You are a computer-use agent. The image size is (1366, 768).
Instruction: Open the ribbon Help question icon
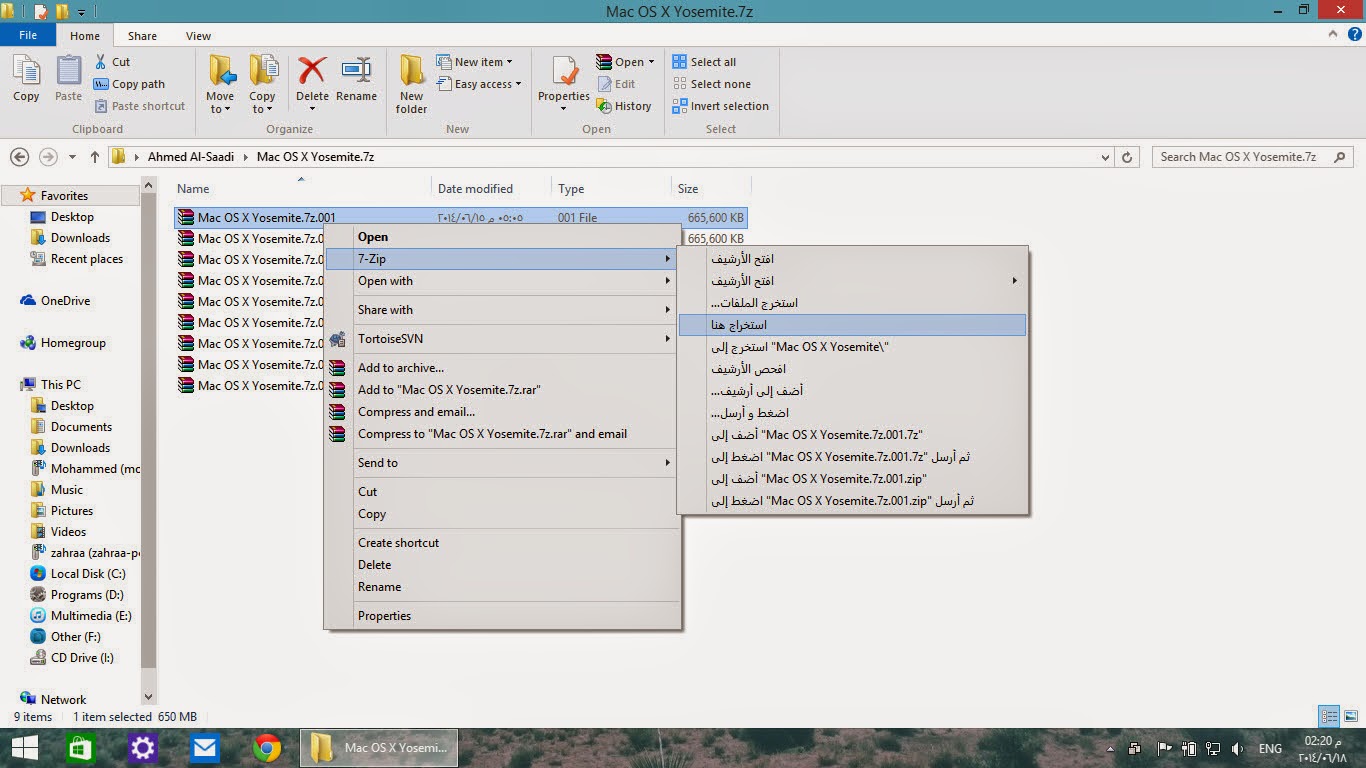(1353, 35)
